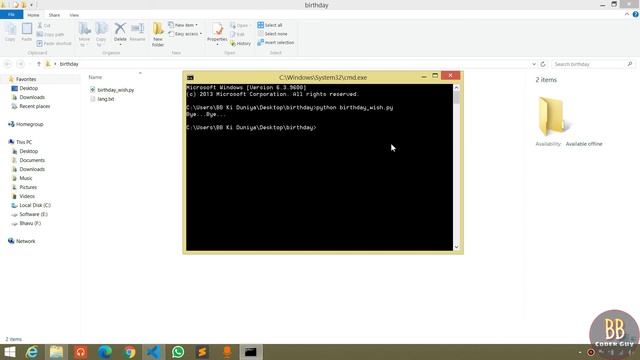
Task: Click the Rename icon in the ribbon
Action: [138, 33]
